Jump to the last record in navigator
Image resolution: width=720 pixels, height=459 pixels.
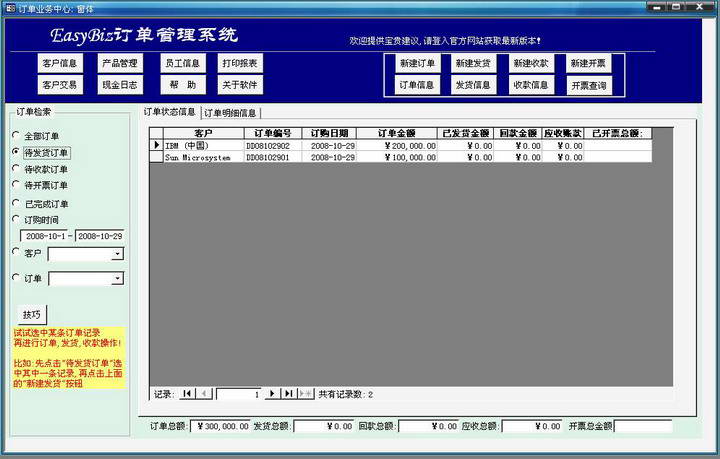[x=288, y=394]
